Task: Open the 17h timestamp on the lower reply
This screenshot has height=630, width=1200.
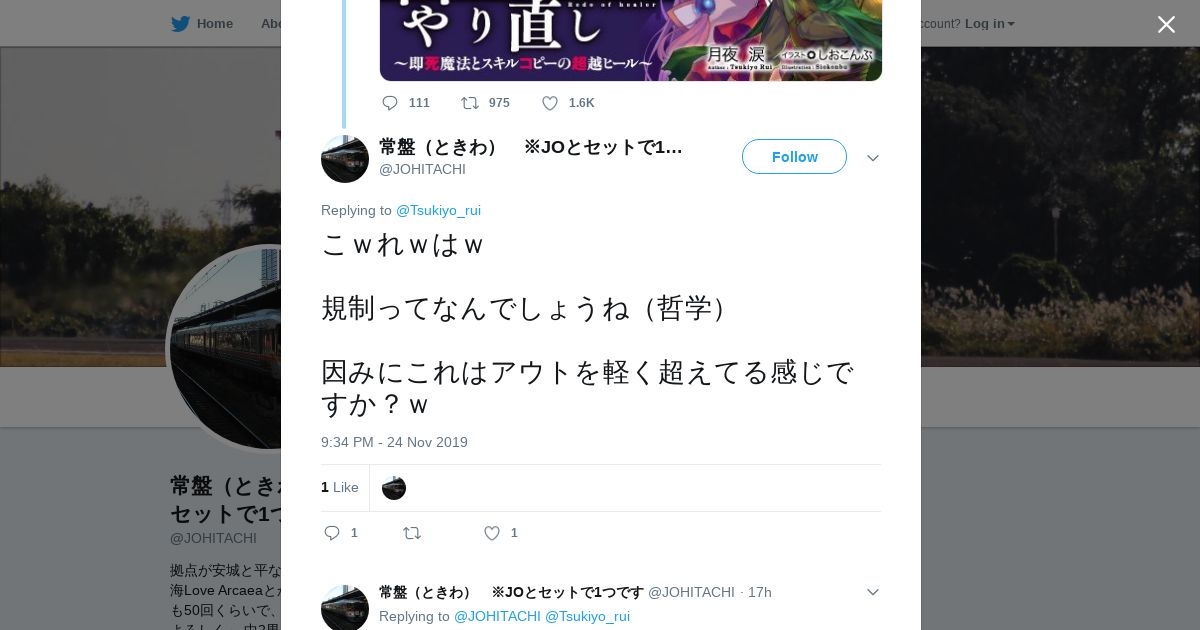Action: pos(760,592)
